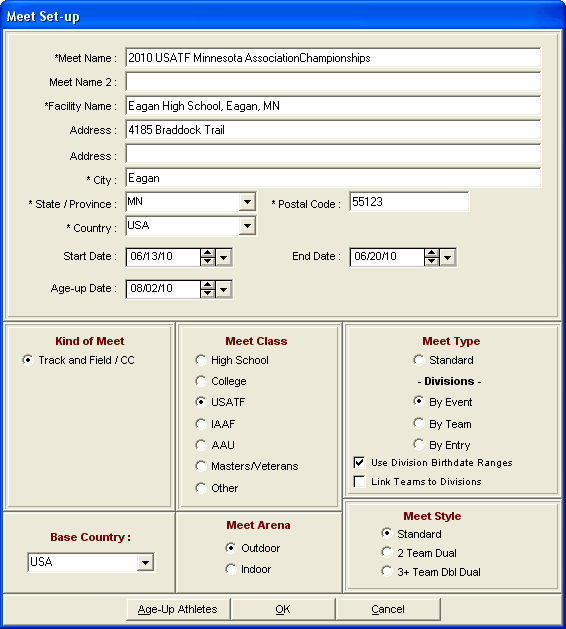Confirm settings with OK button
This screenshot has height=629, width=566.
coord(283,609)
